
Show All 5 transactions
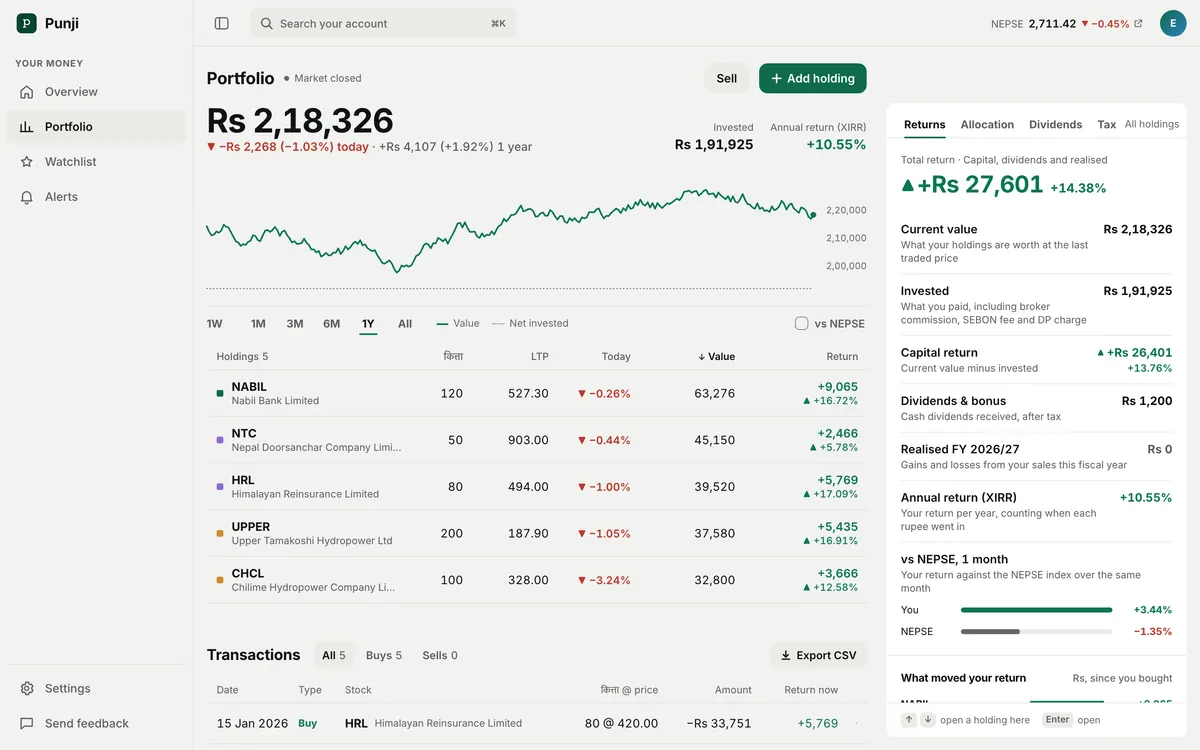coord(334,656)
